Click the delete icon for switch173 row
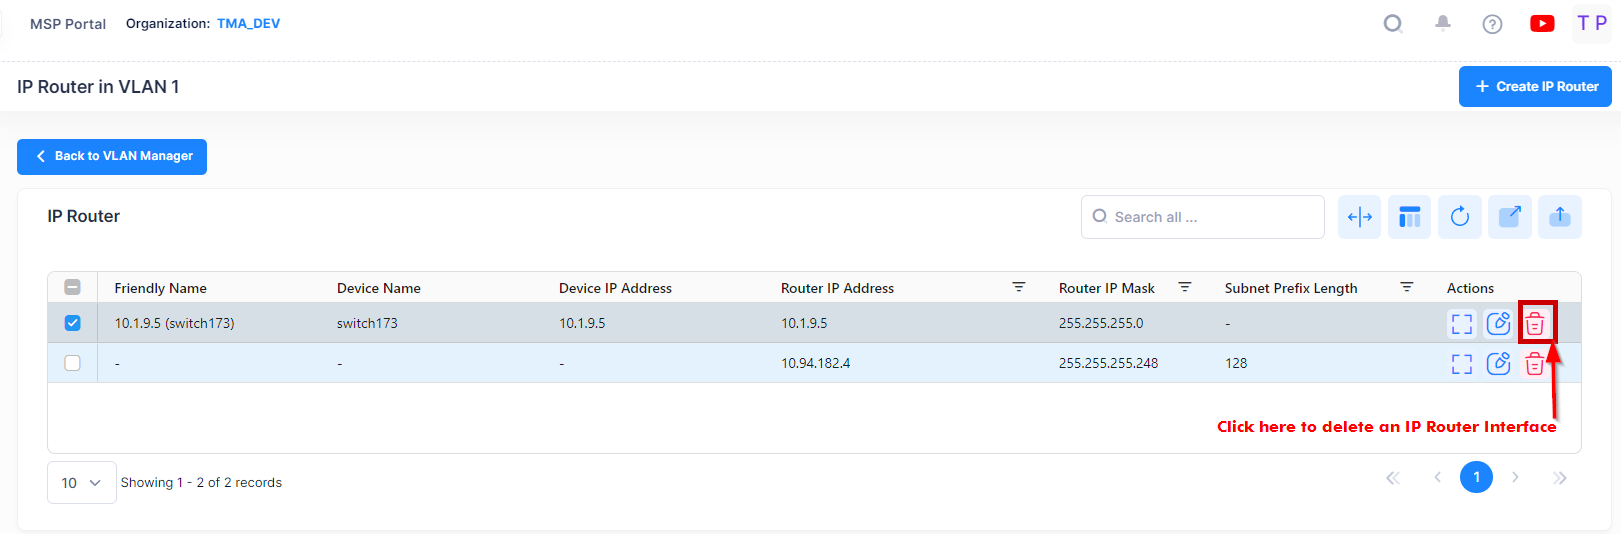The width and height of the screenshot is (1621, 534). click(1535, 324)
